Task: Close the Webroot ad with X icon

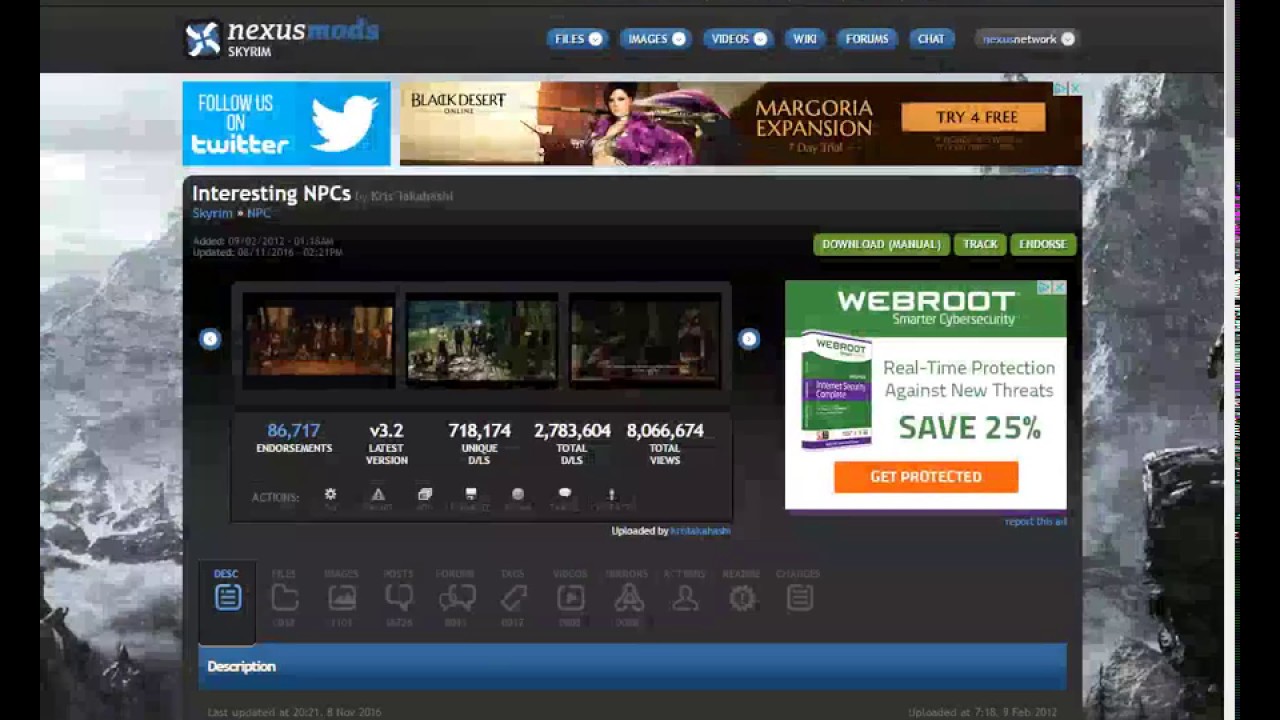Action: (x=1059, y=288)
